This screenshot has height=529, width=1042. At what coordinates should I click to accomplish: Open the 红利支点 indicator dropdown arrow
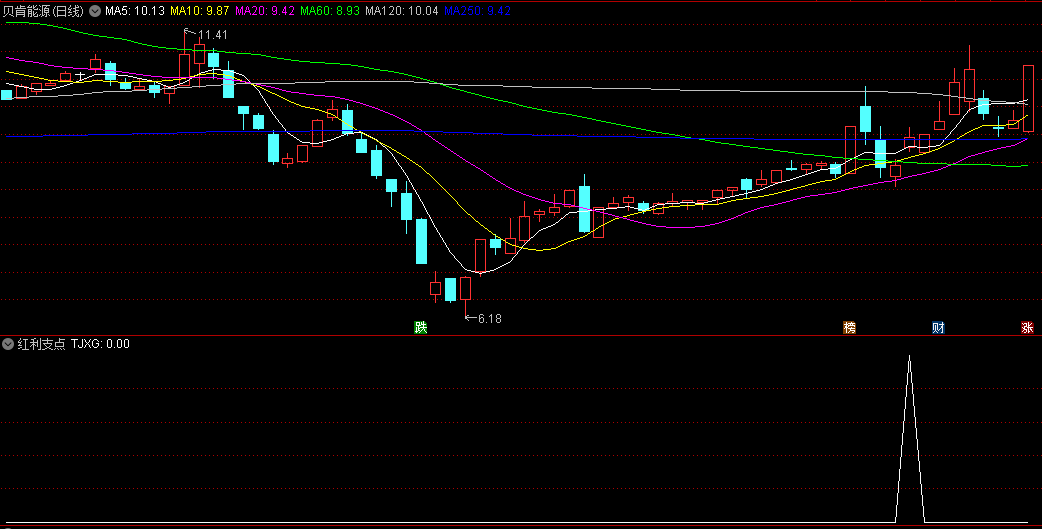(x=8, y=344)
